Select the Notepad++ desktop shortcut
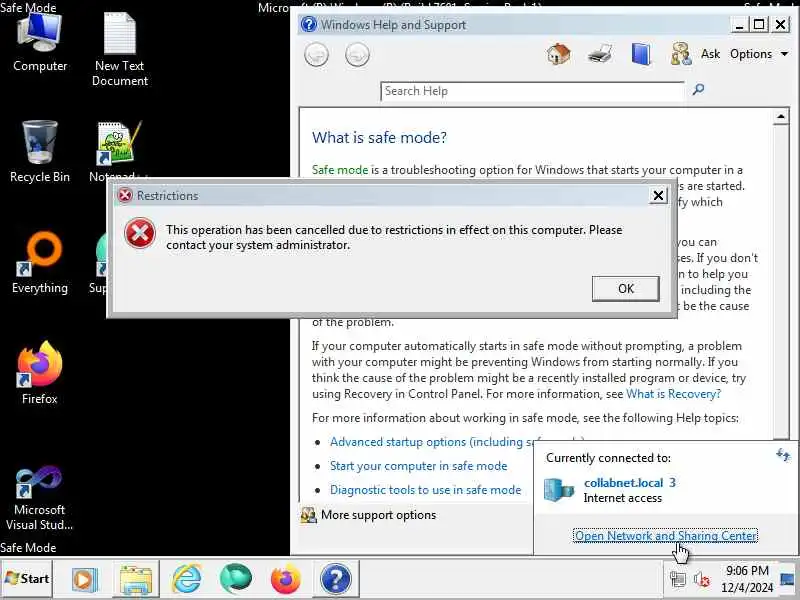This screenshot has width=800, height=600. click(x=118, y=151)
